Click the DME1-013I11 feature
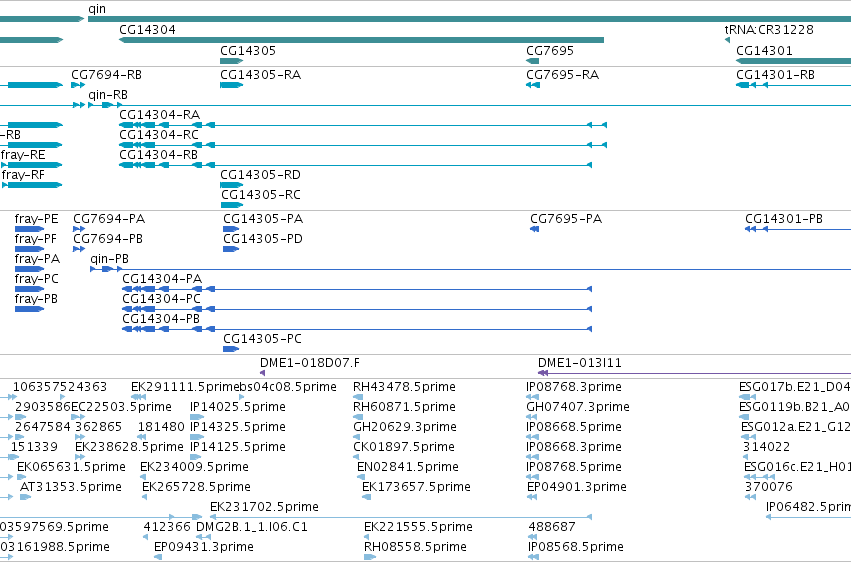 (694, 373)
